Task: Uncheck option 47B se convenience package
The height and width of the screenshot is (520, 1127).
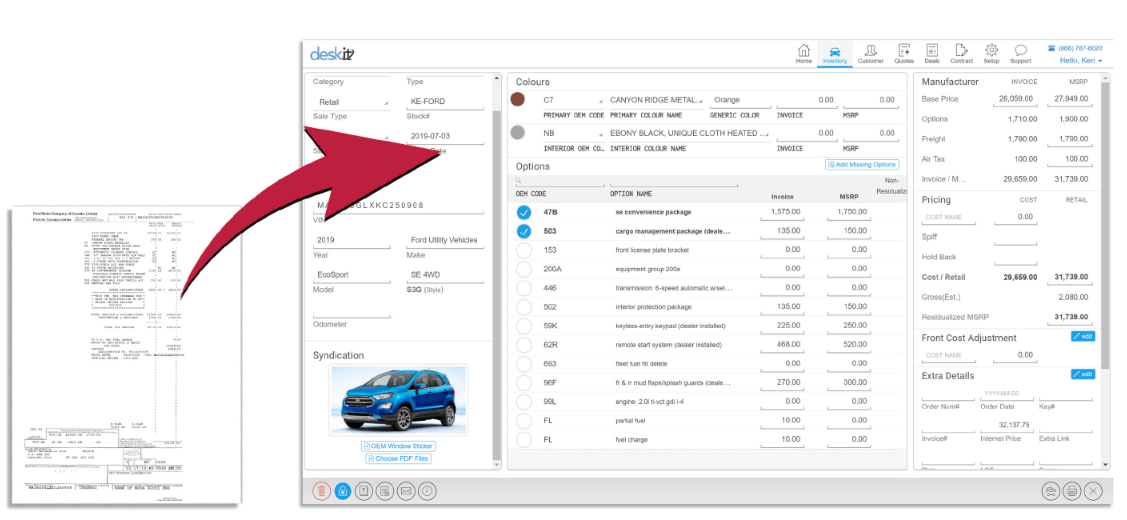Action: tap(524, 213)
